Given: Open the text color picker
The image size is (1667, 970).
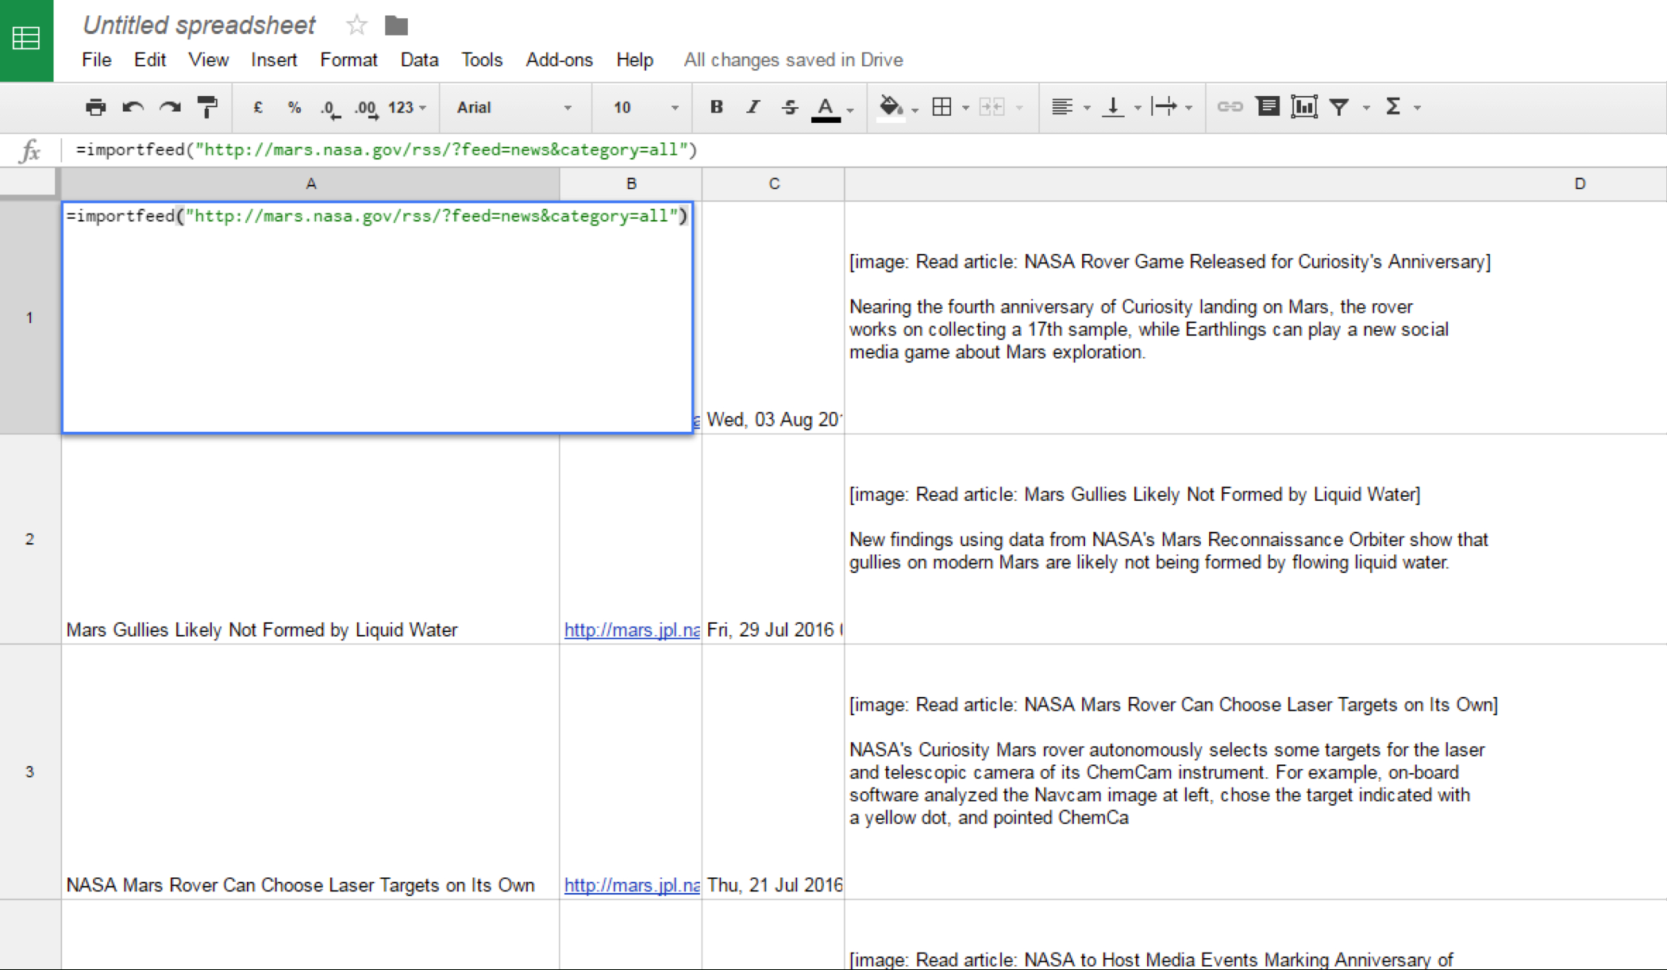Looking at the screenshot, I should 826,108.
